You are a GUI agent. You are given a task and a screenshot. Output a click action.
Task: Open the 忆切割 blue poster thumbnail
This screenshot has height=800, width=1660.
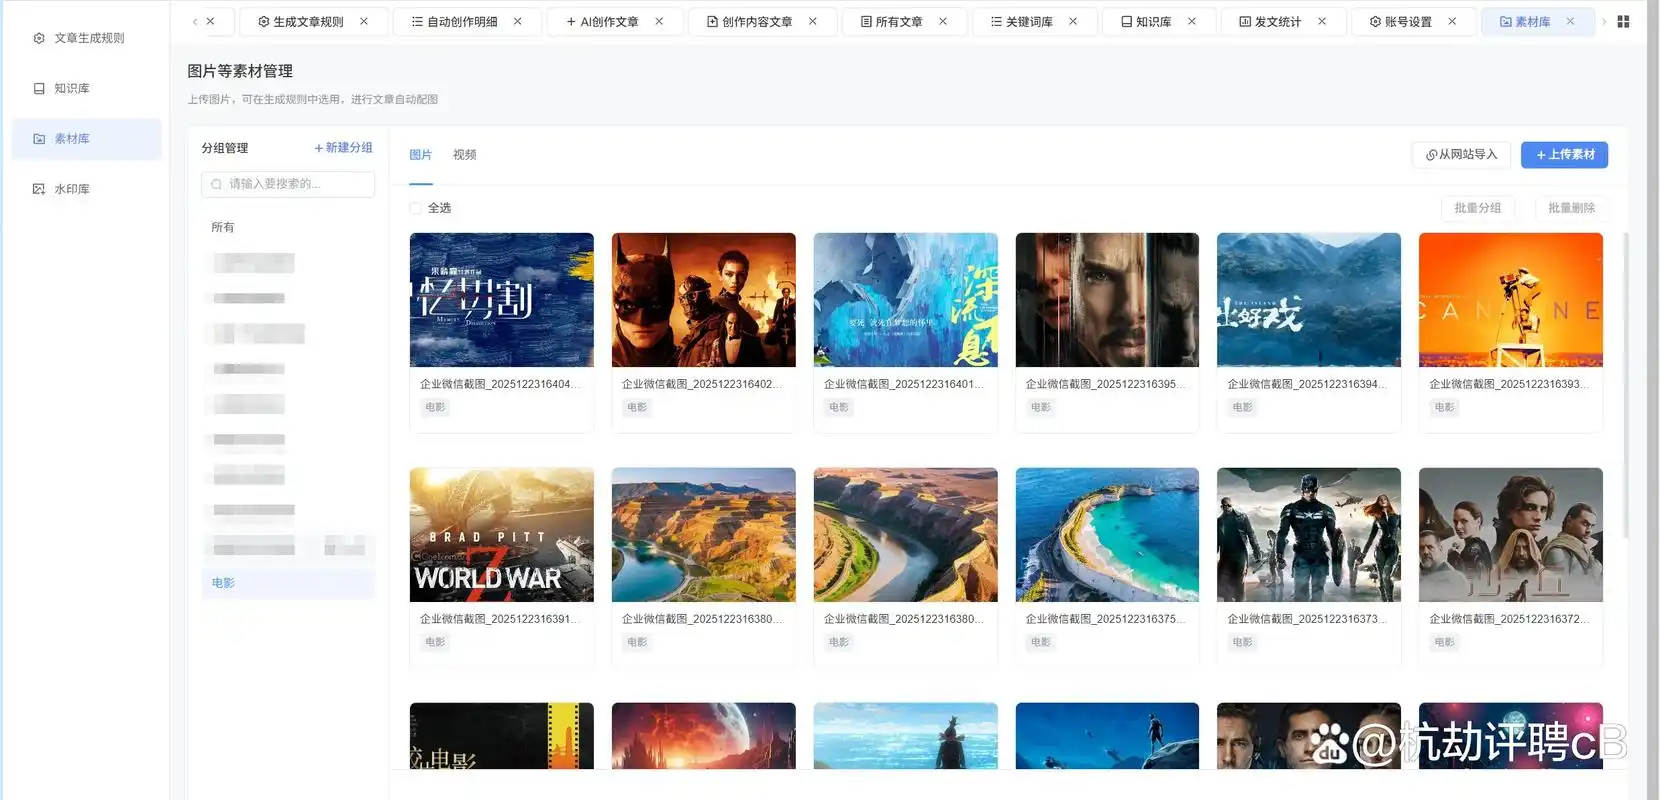pos(502,300)
